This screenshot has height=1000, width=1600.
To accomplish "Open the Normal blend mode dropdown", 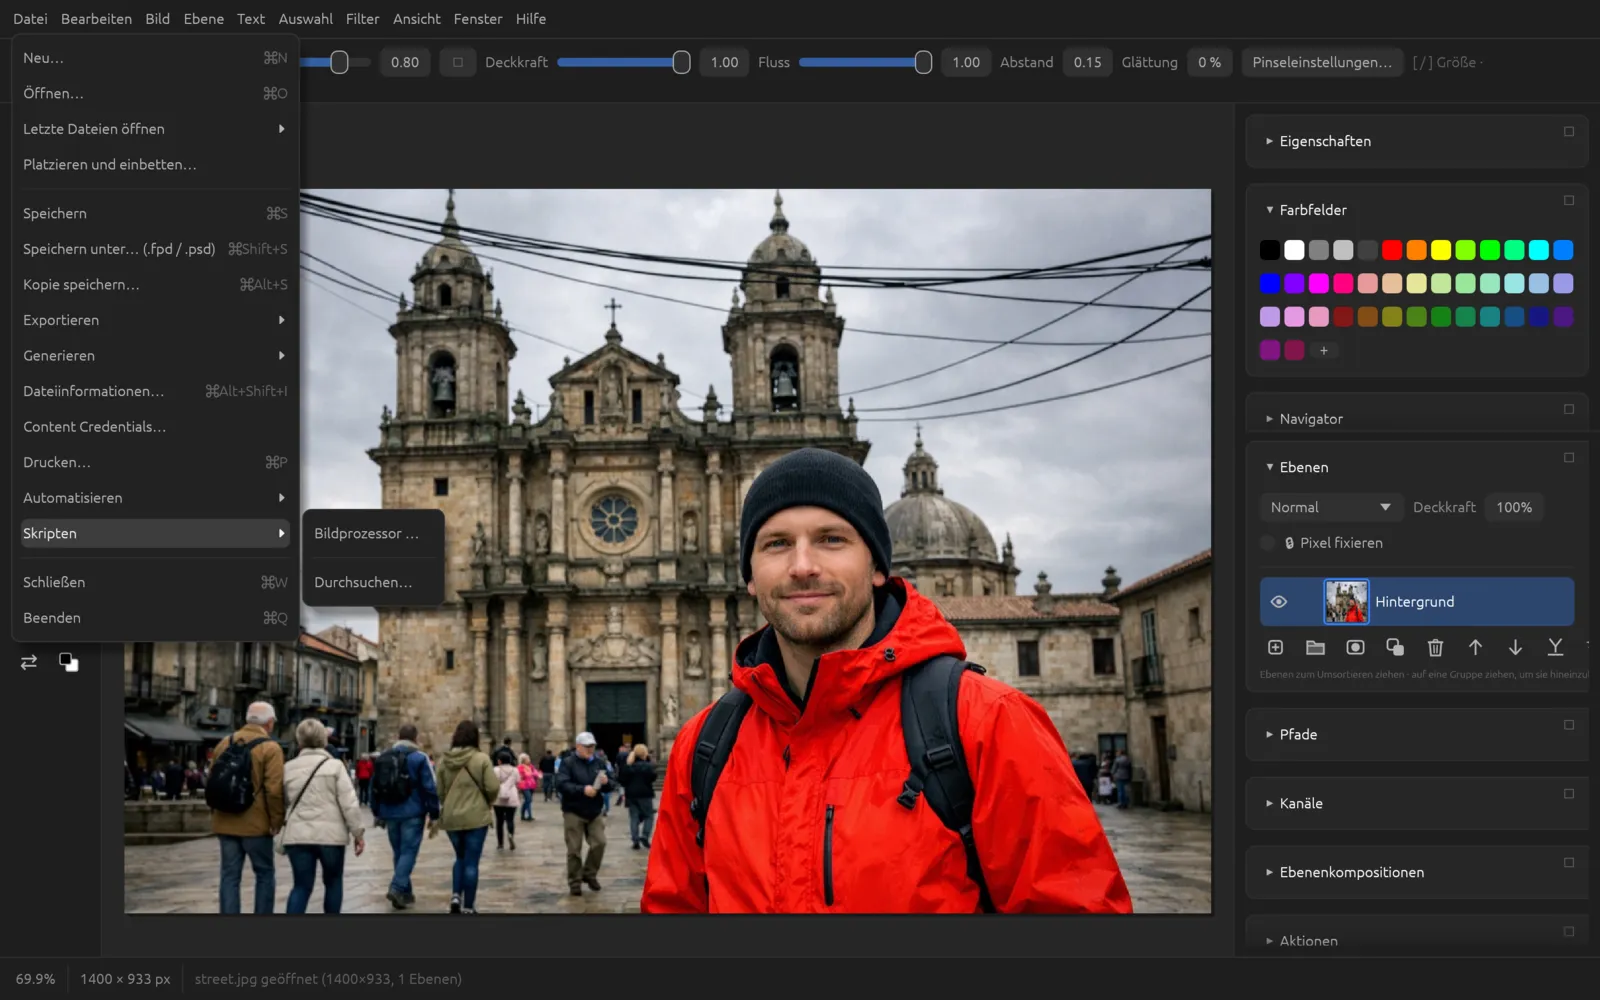I will [1330, 507].
